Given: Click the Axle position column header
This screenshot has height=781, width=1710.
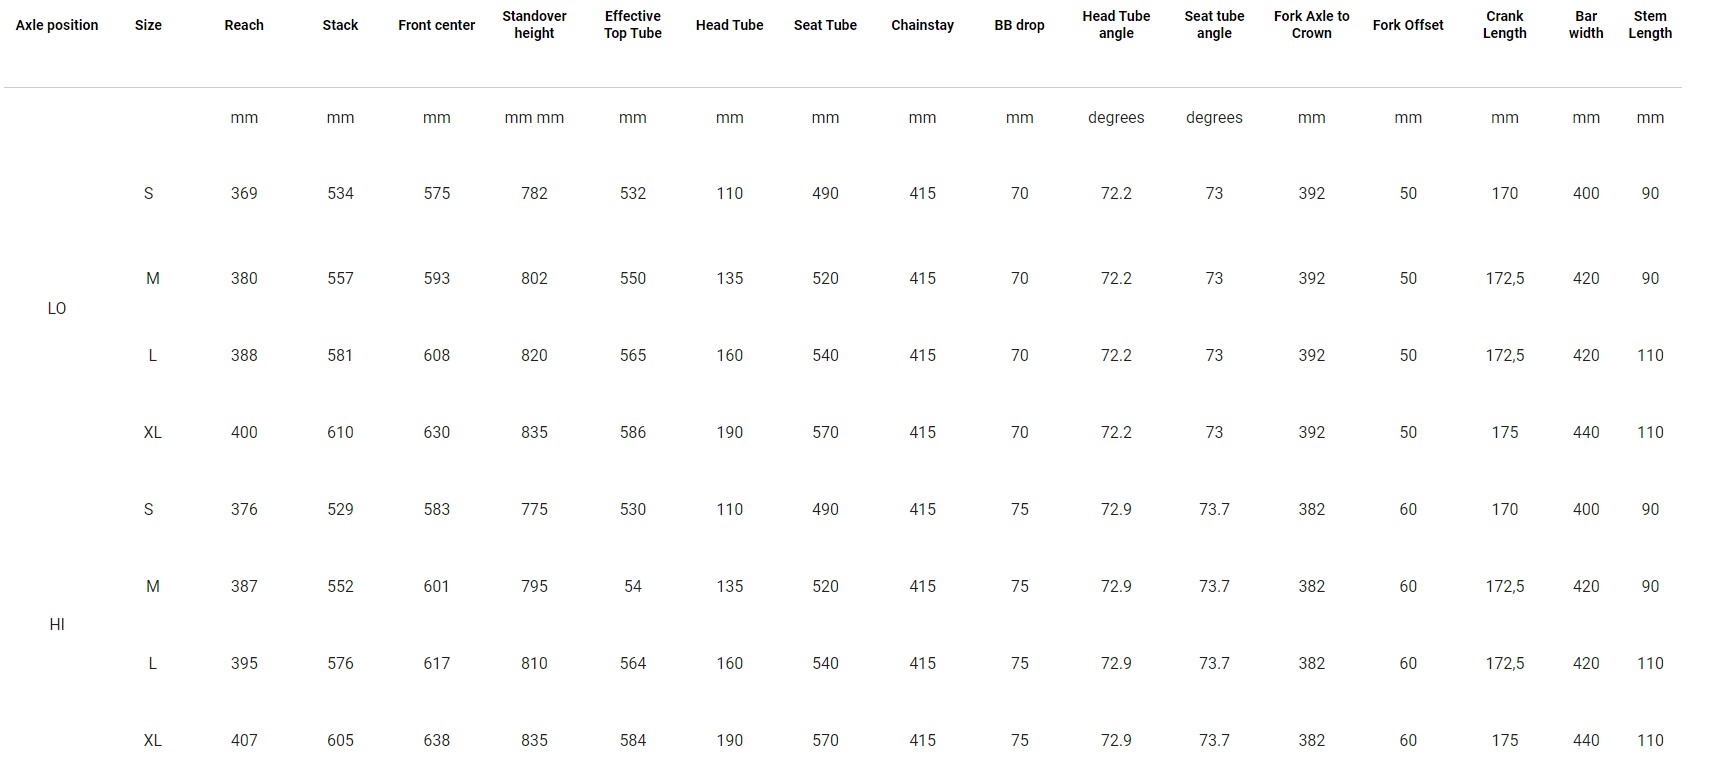Looking at the screenshot, I should point(57,25).
